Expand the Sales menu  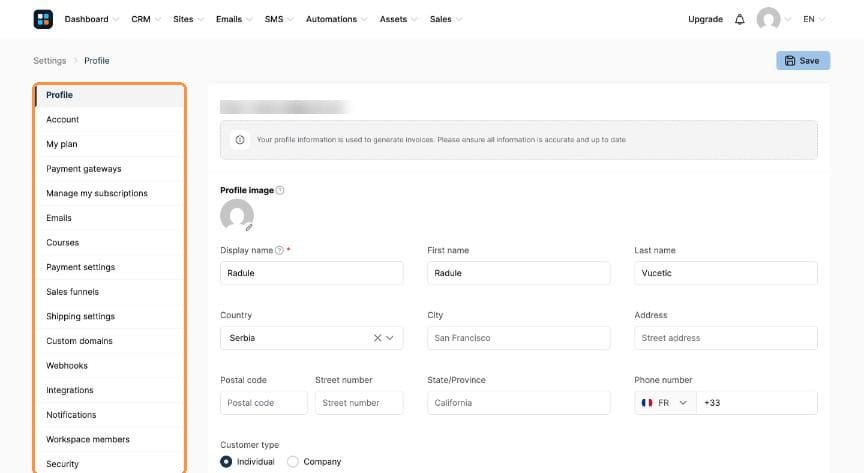click(x=446, y=19)
